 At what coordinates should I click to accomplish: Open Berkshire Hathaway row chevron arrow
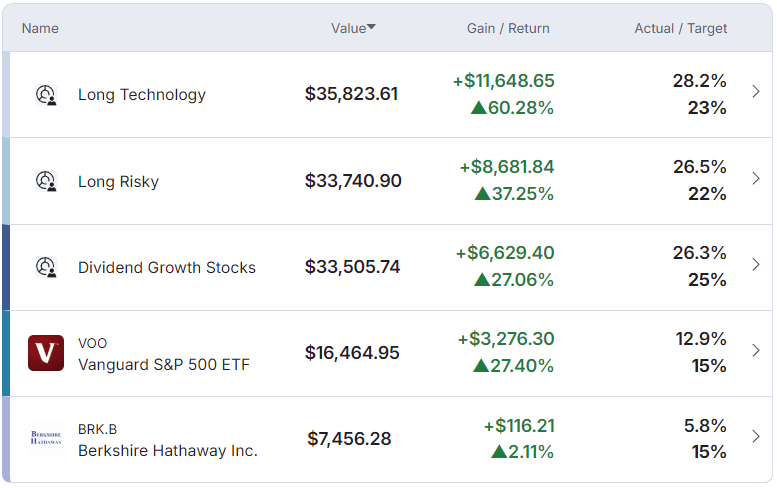[756, 437]
